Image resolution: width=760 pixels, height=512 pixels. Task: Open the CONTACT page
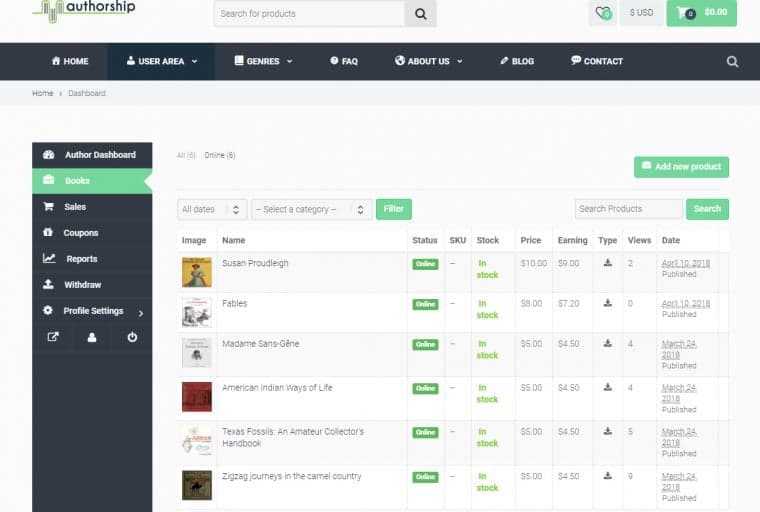pos(597,62)
